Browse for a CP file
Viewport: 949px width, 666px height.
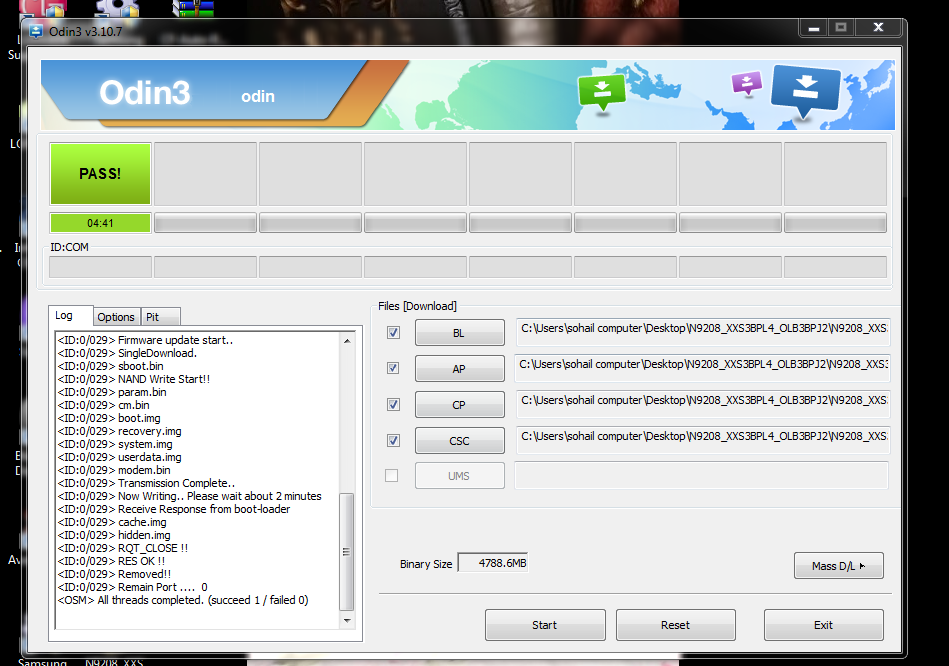tap(459, 405)
